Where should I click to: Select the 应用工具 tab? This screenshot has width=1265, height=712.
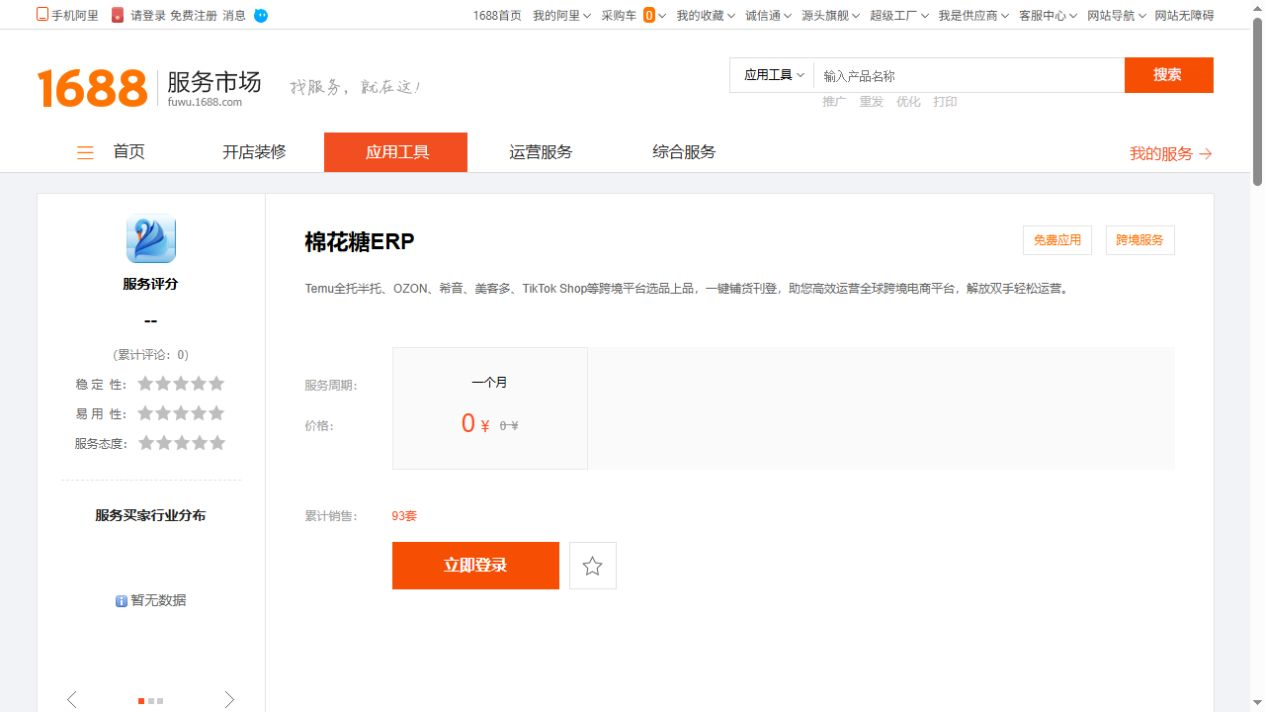click(396, 152)
